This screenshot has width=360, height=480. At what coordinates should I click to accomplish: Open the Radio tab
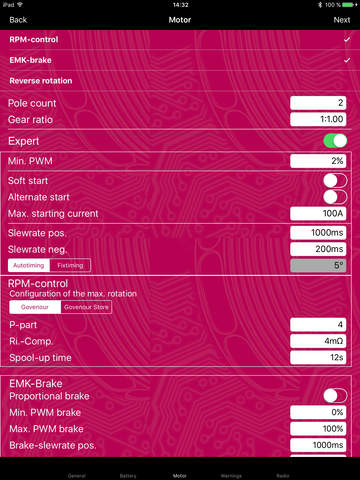[283, 476]
